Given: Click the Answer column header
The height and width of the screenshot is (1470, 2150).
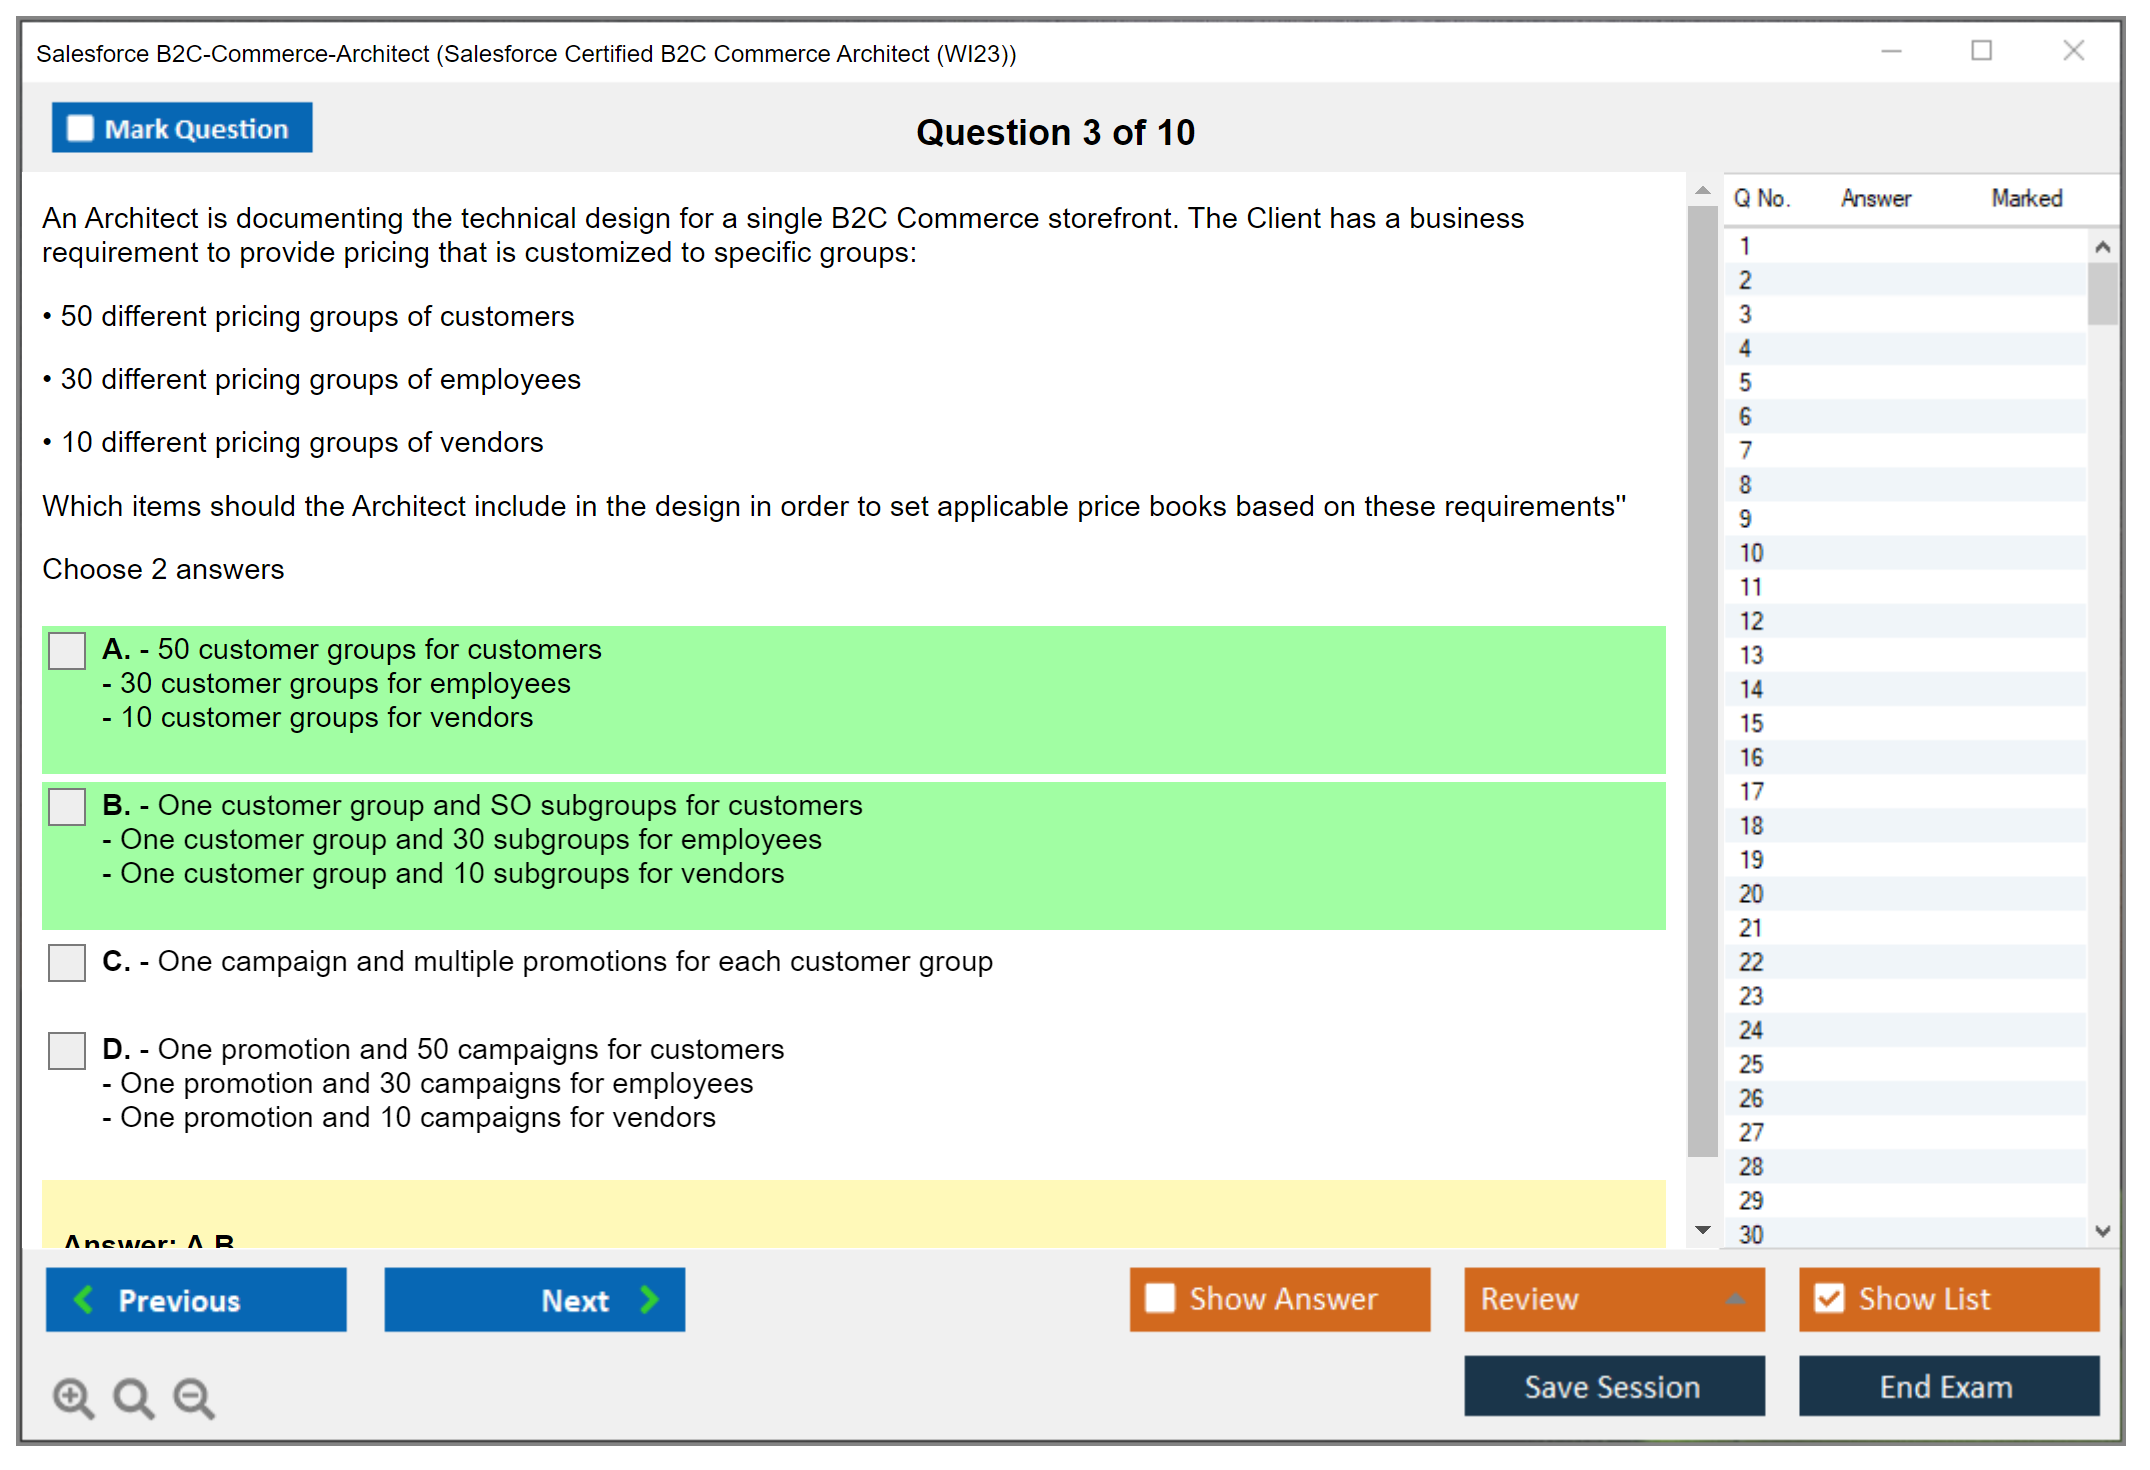Looking at the screenshot, I should point(1875,198).
